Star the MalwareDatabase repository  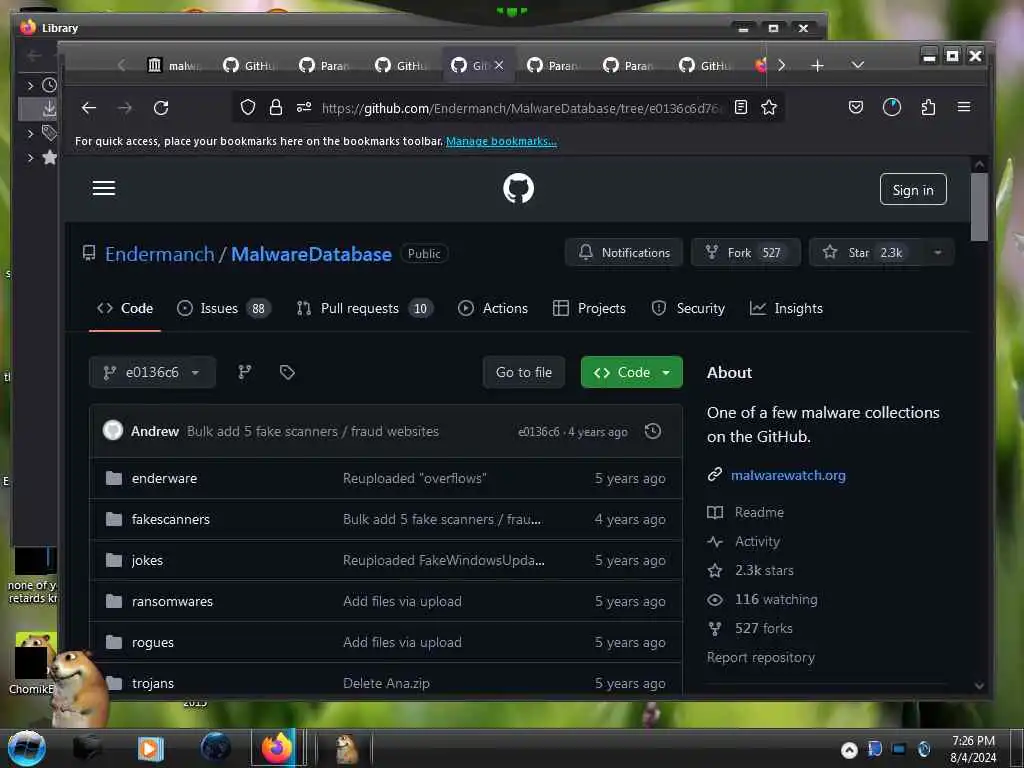click(x=866, y=253)
